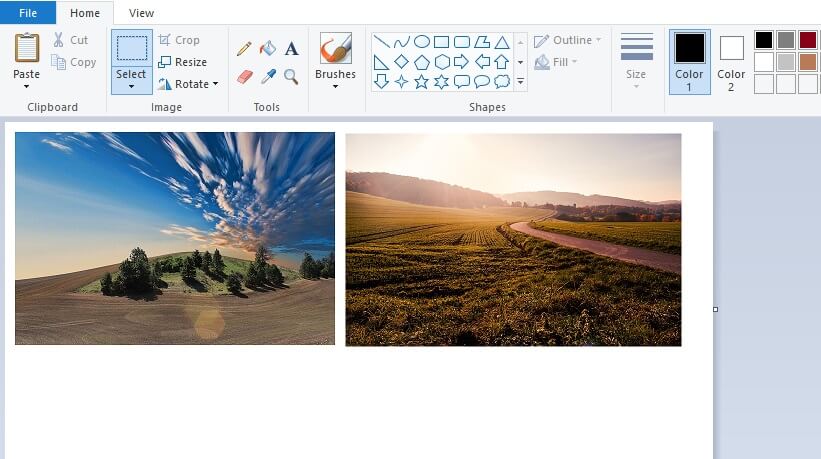Choose the Oval shape
The height and width of the screenshot is (459, 821).
[x=421, y=41]
